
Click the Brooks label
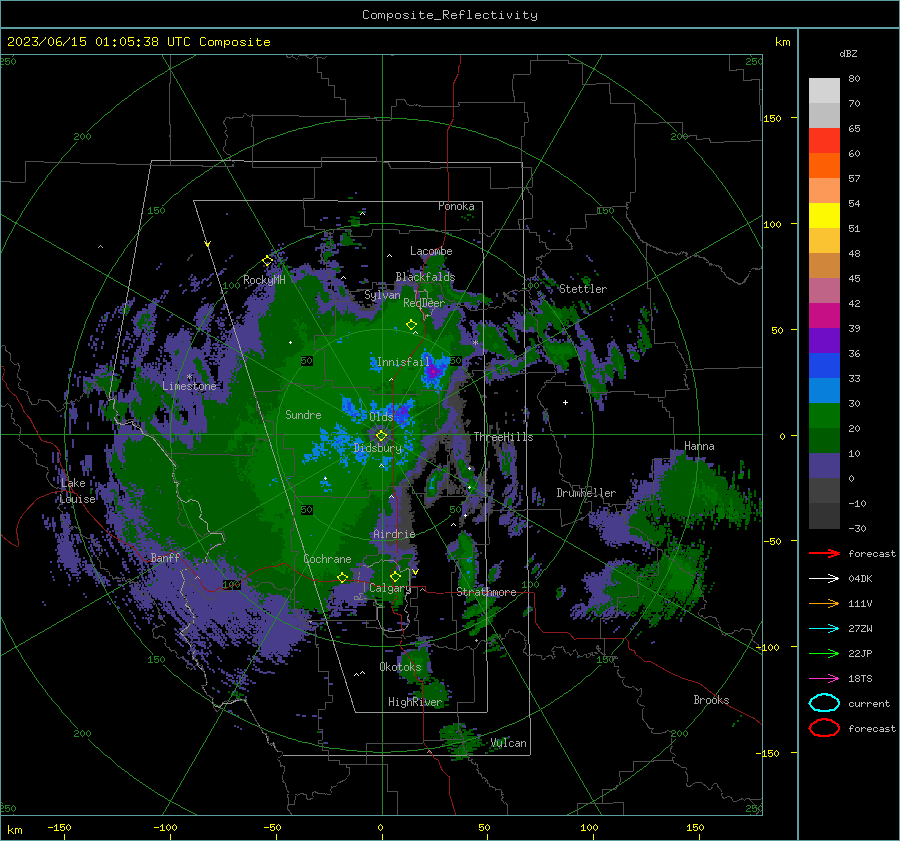click(x=711, y=700)
